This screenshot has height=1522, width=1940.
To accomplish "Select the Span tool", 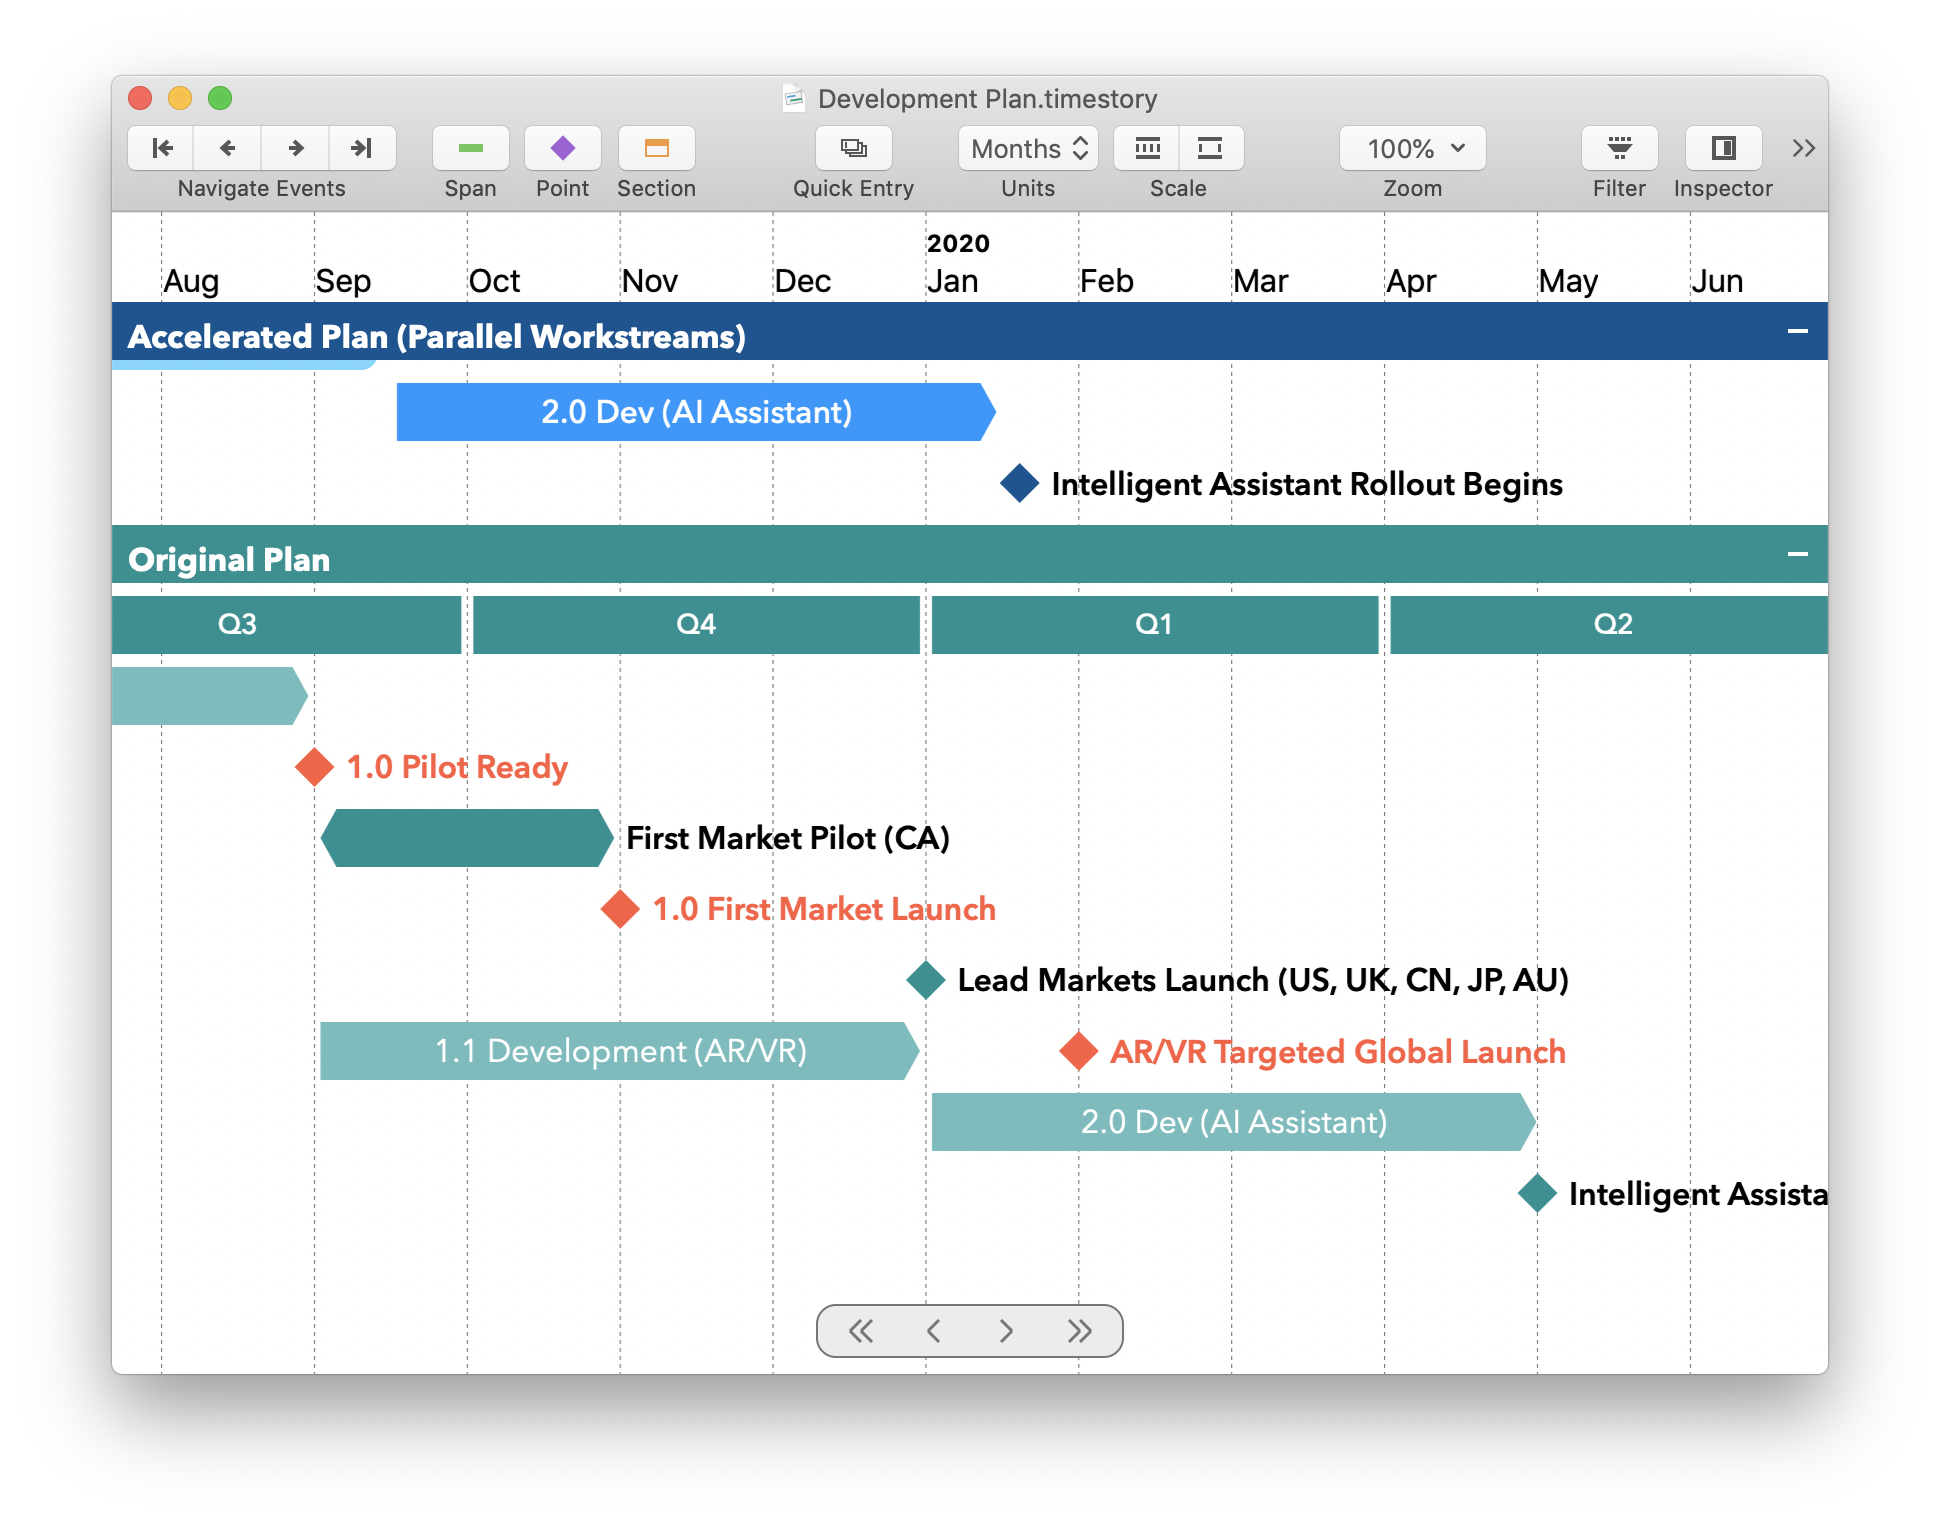I will pos(470,147).
